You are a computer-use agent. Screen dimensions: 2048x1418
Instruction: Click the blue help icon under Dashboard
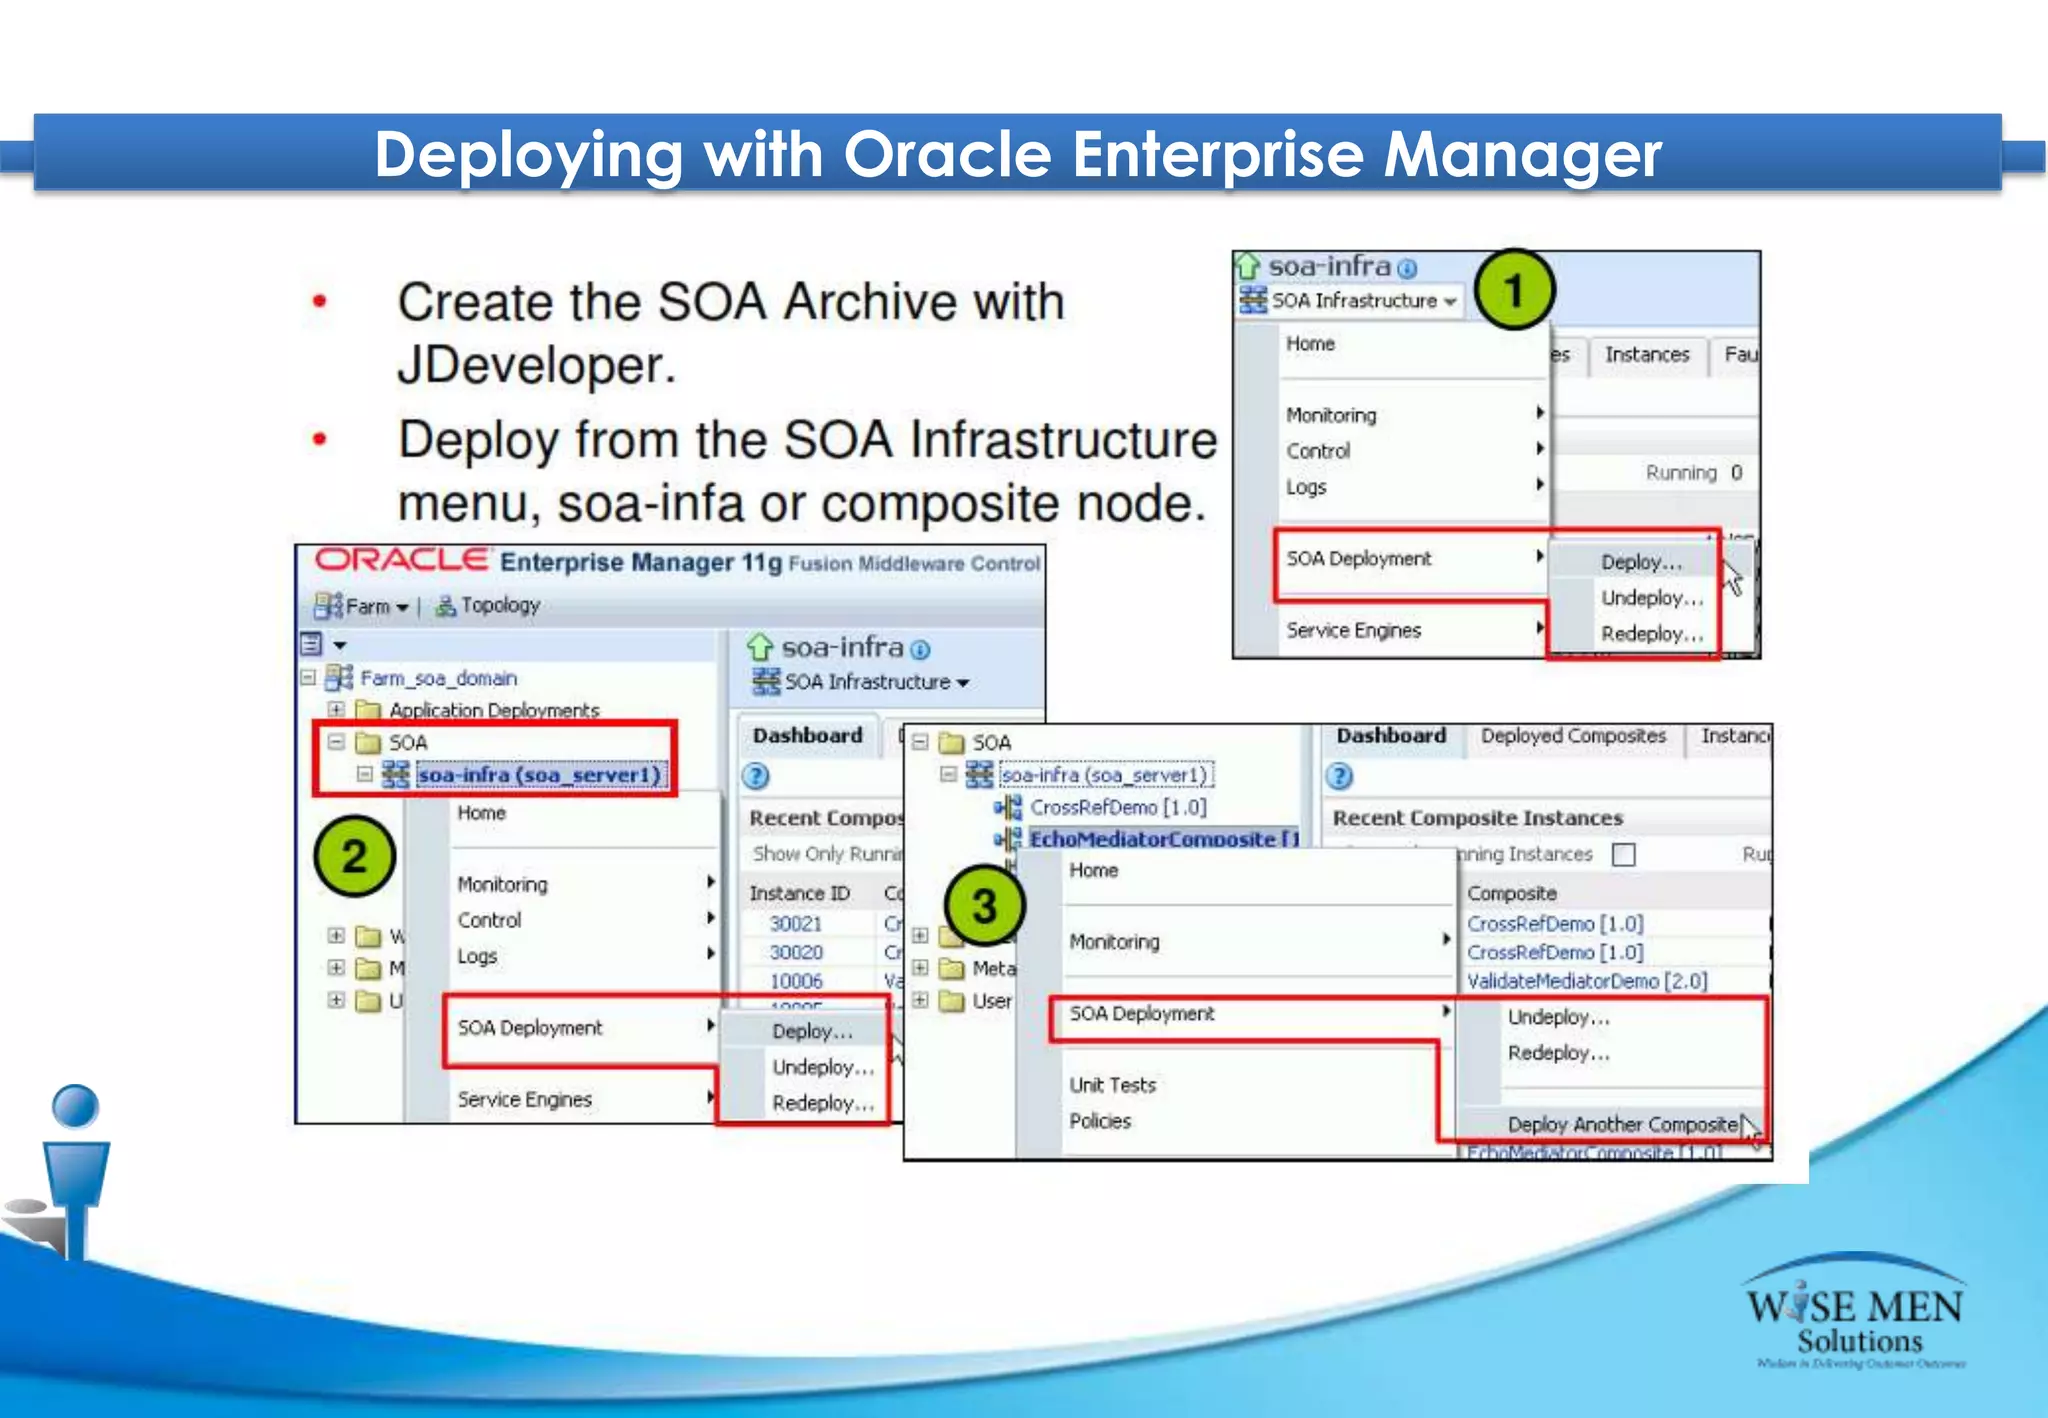(756, 776)
